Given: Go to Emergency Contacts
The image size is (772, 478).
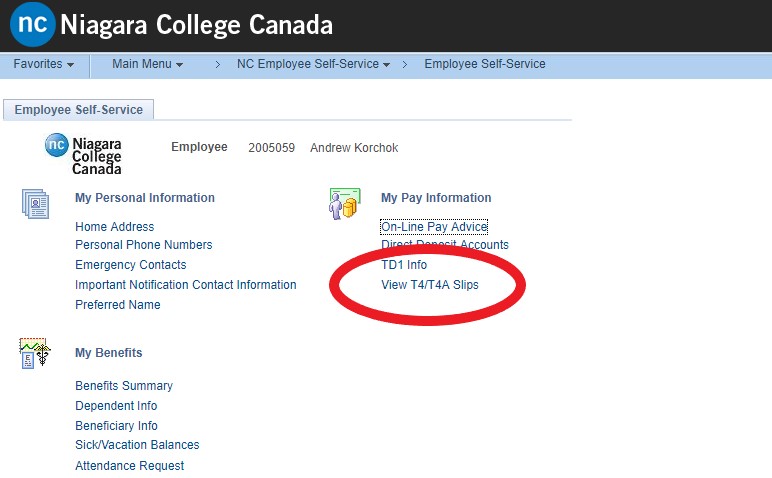Looking at the screenshot, I should tap(131, 265).
